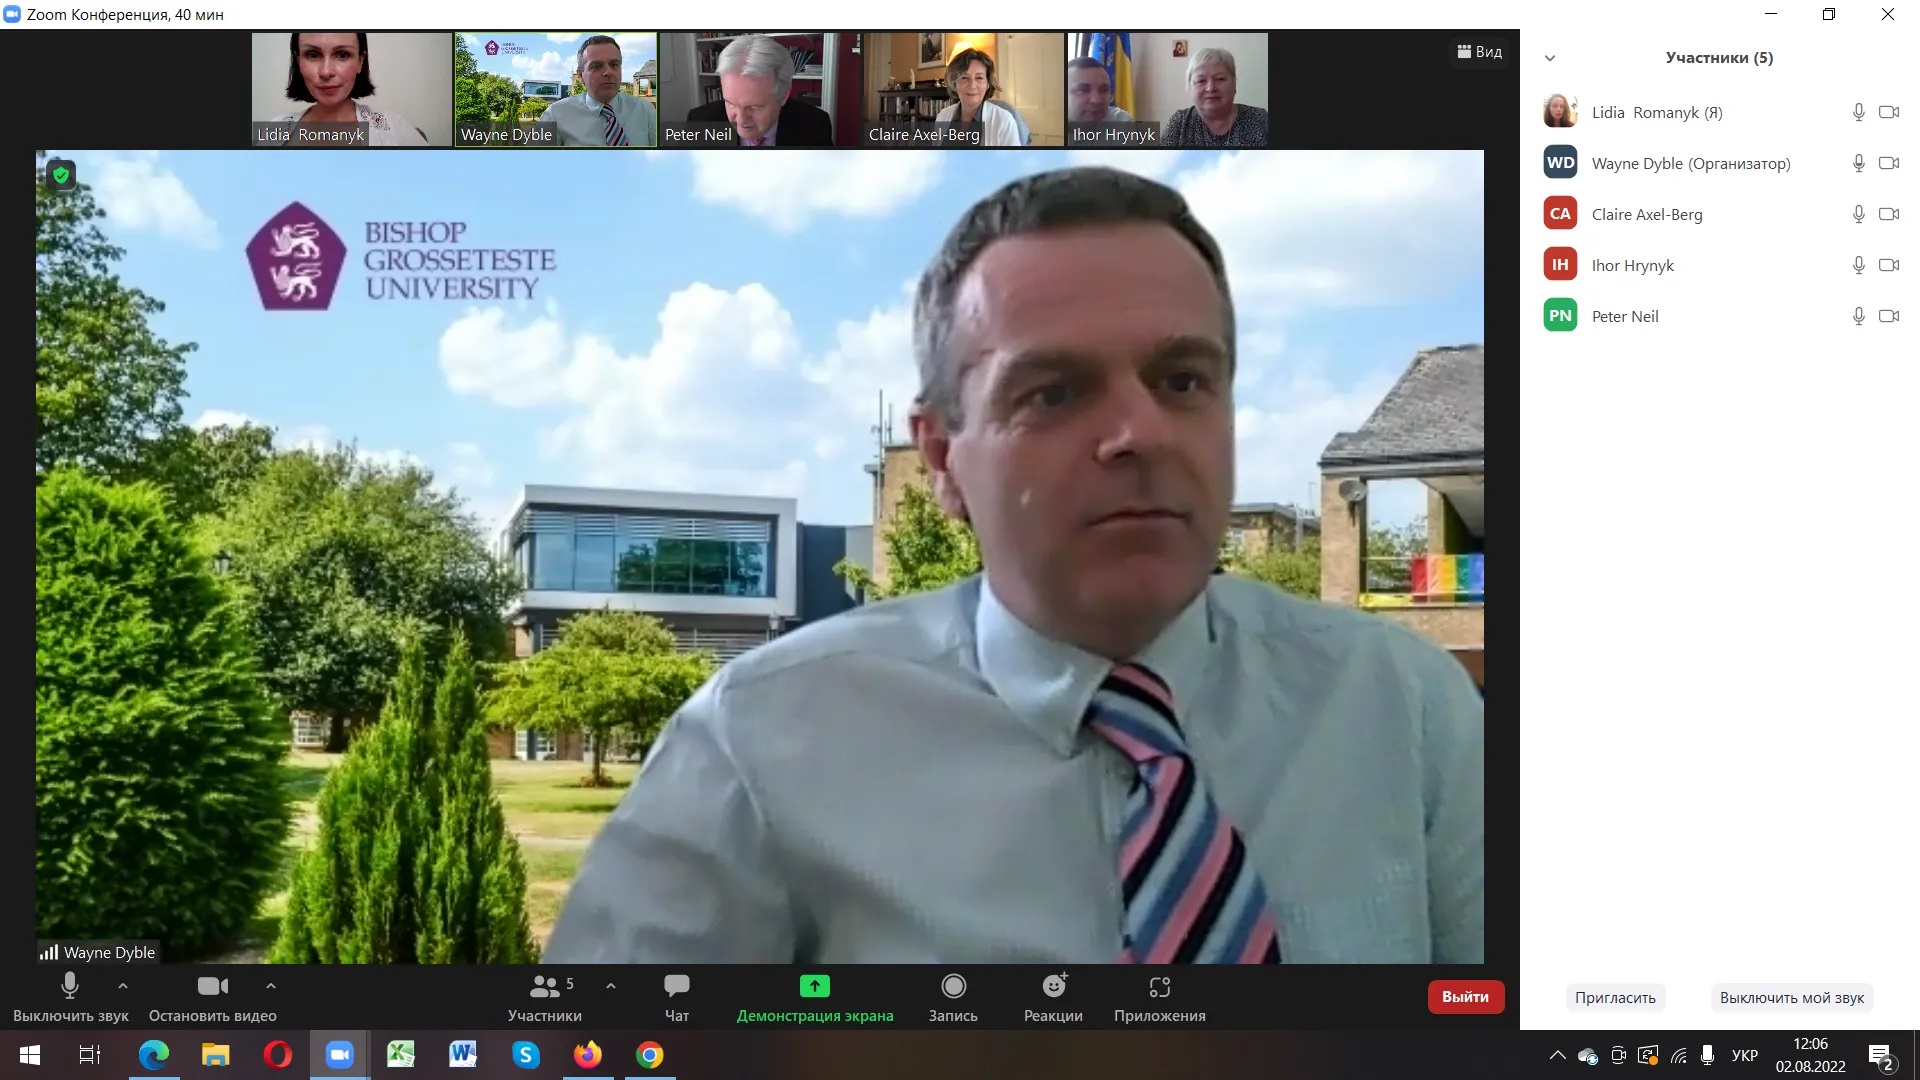Toggle Wayne Dyble's microphone icon in participant list
This screenshot has width=1920, height=1080.
tap(1858, 163)
